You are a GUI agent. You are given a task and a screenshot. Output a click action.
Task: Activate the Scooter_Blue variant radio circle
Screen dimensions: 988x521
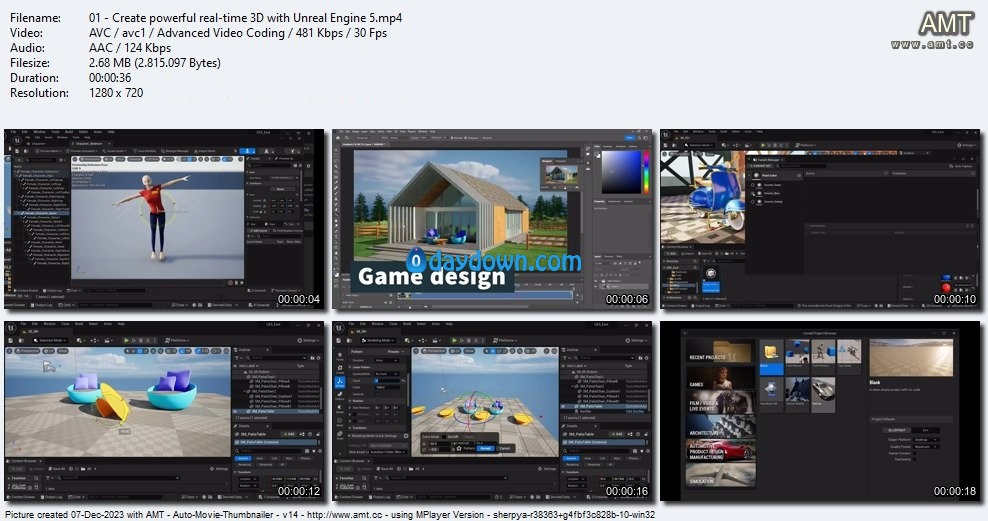pyautogui.click(x=752, y=193)
